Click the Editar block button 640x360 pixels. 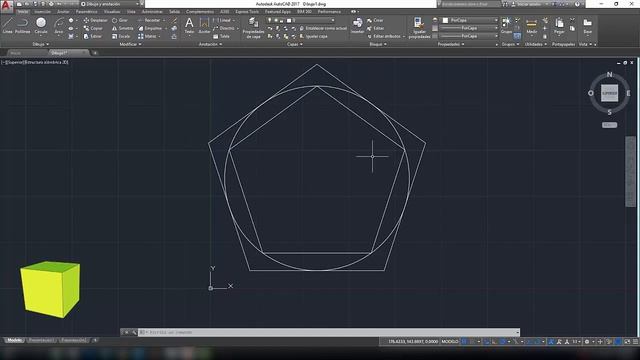coord(376,28)
